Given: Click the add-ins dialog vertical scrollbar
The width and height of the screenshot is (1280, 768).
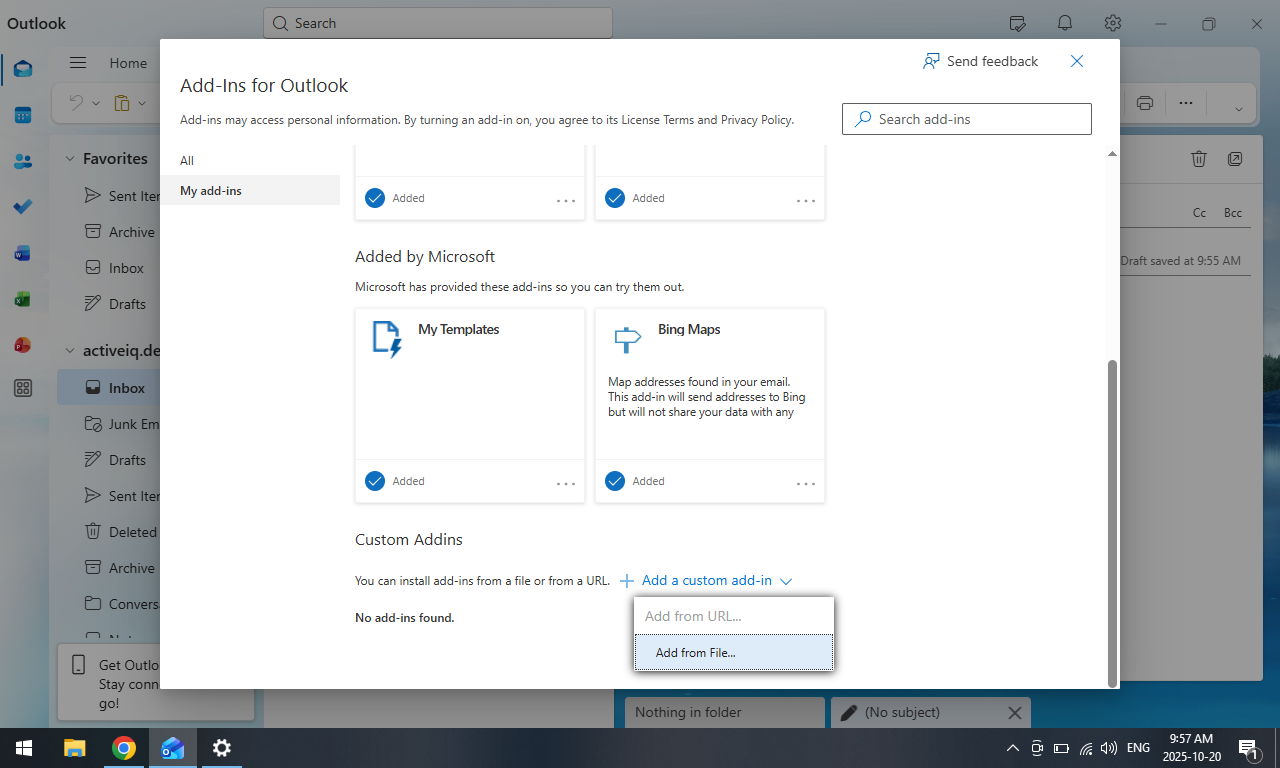Looking at the screenshot, I should tap(1112, 520).
